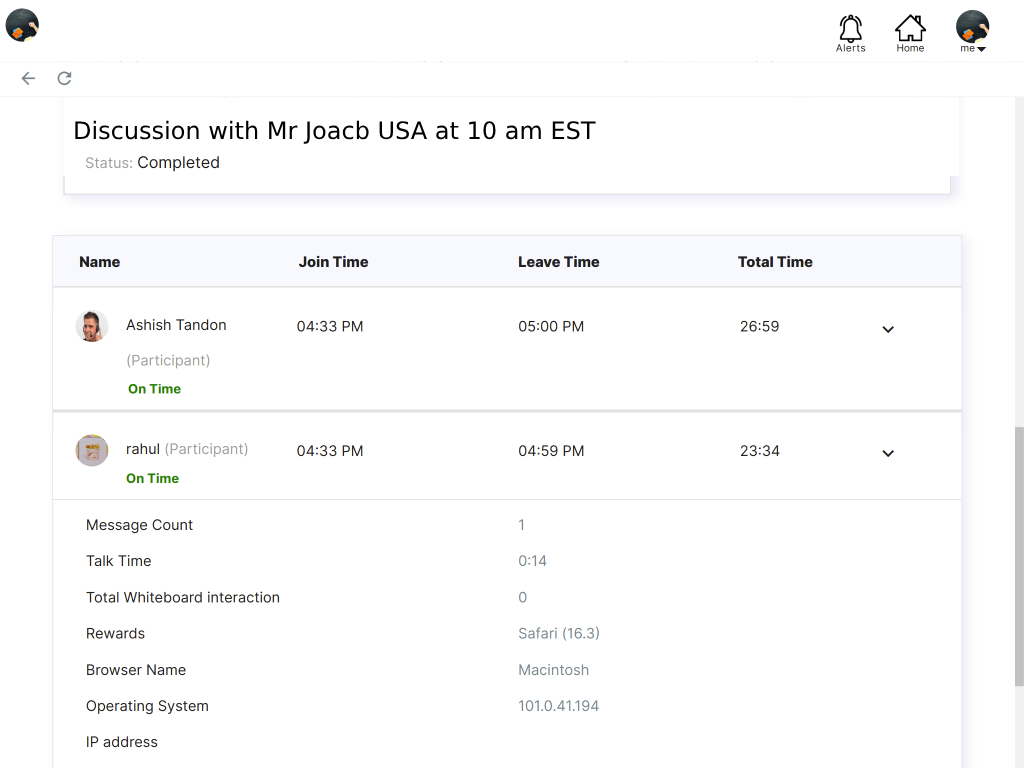Viewport: 1024px width, 768px height.
Task: Click the Join Time column header
Action: click(333, 262)
